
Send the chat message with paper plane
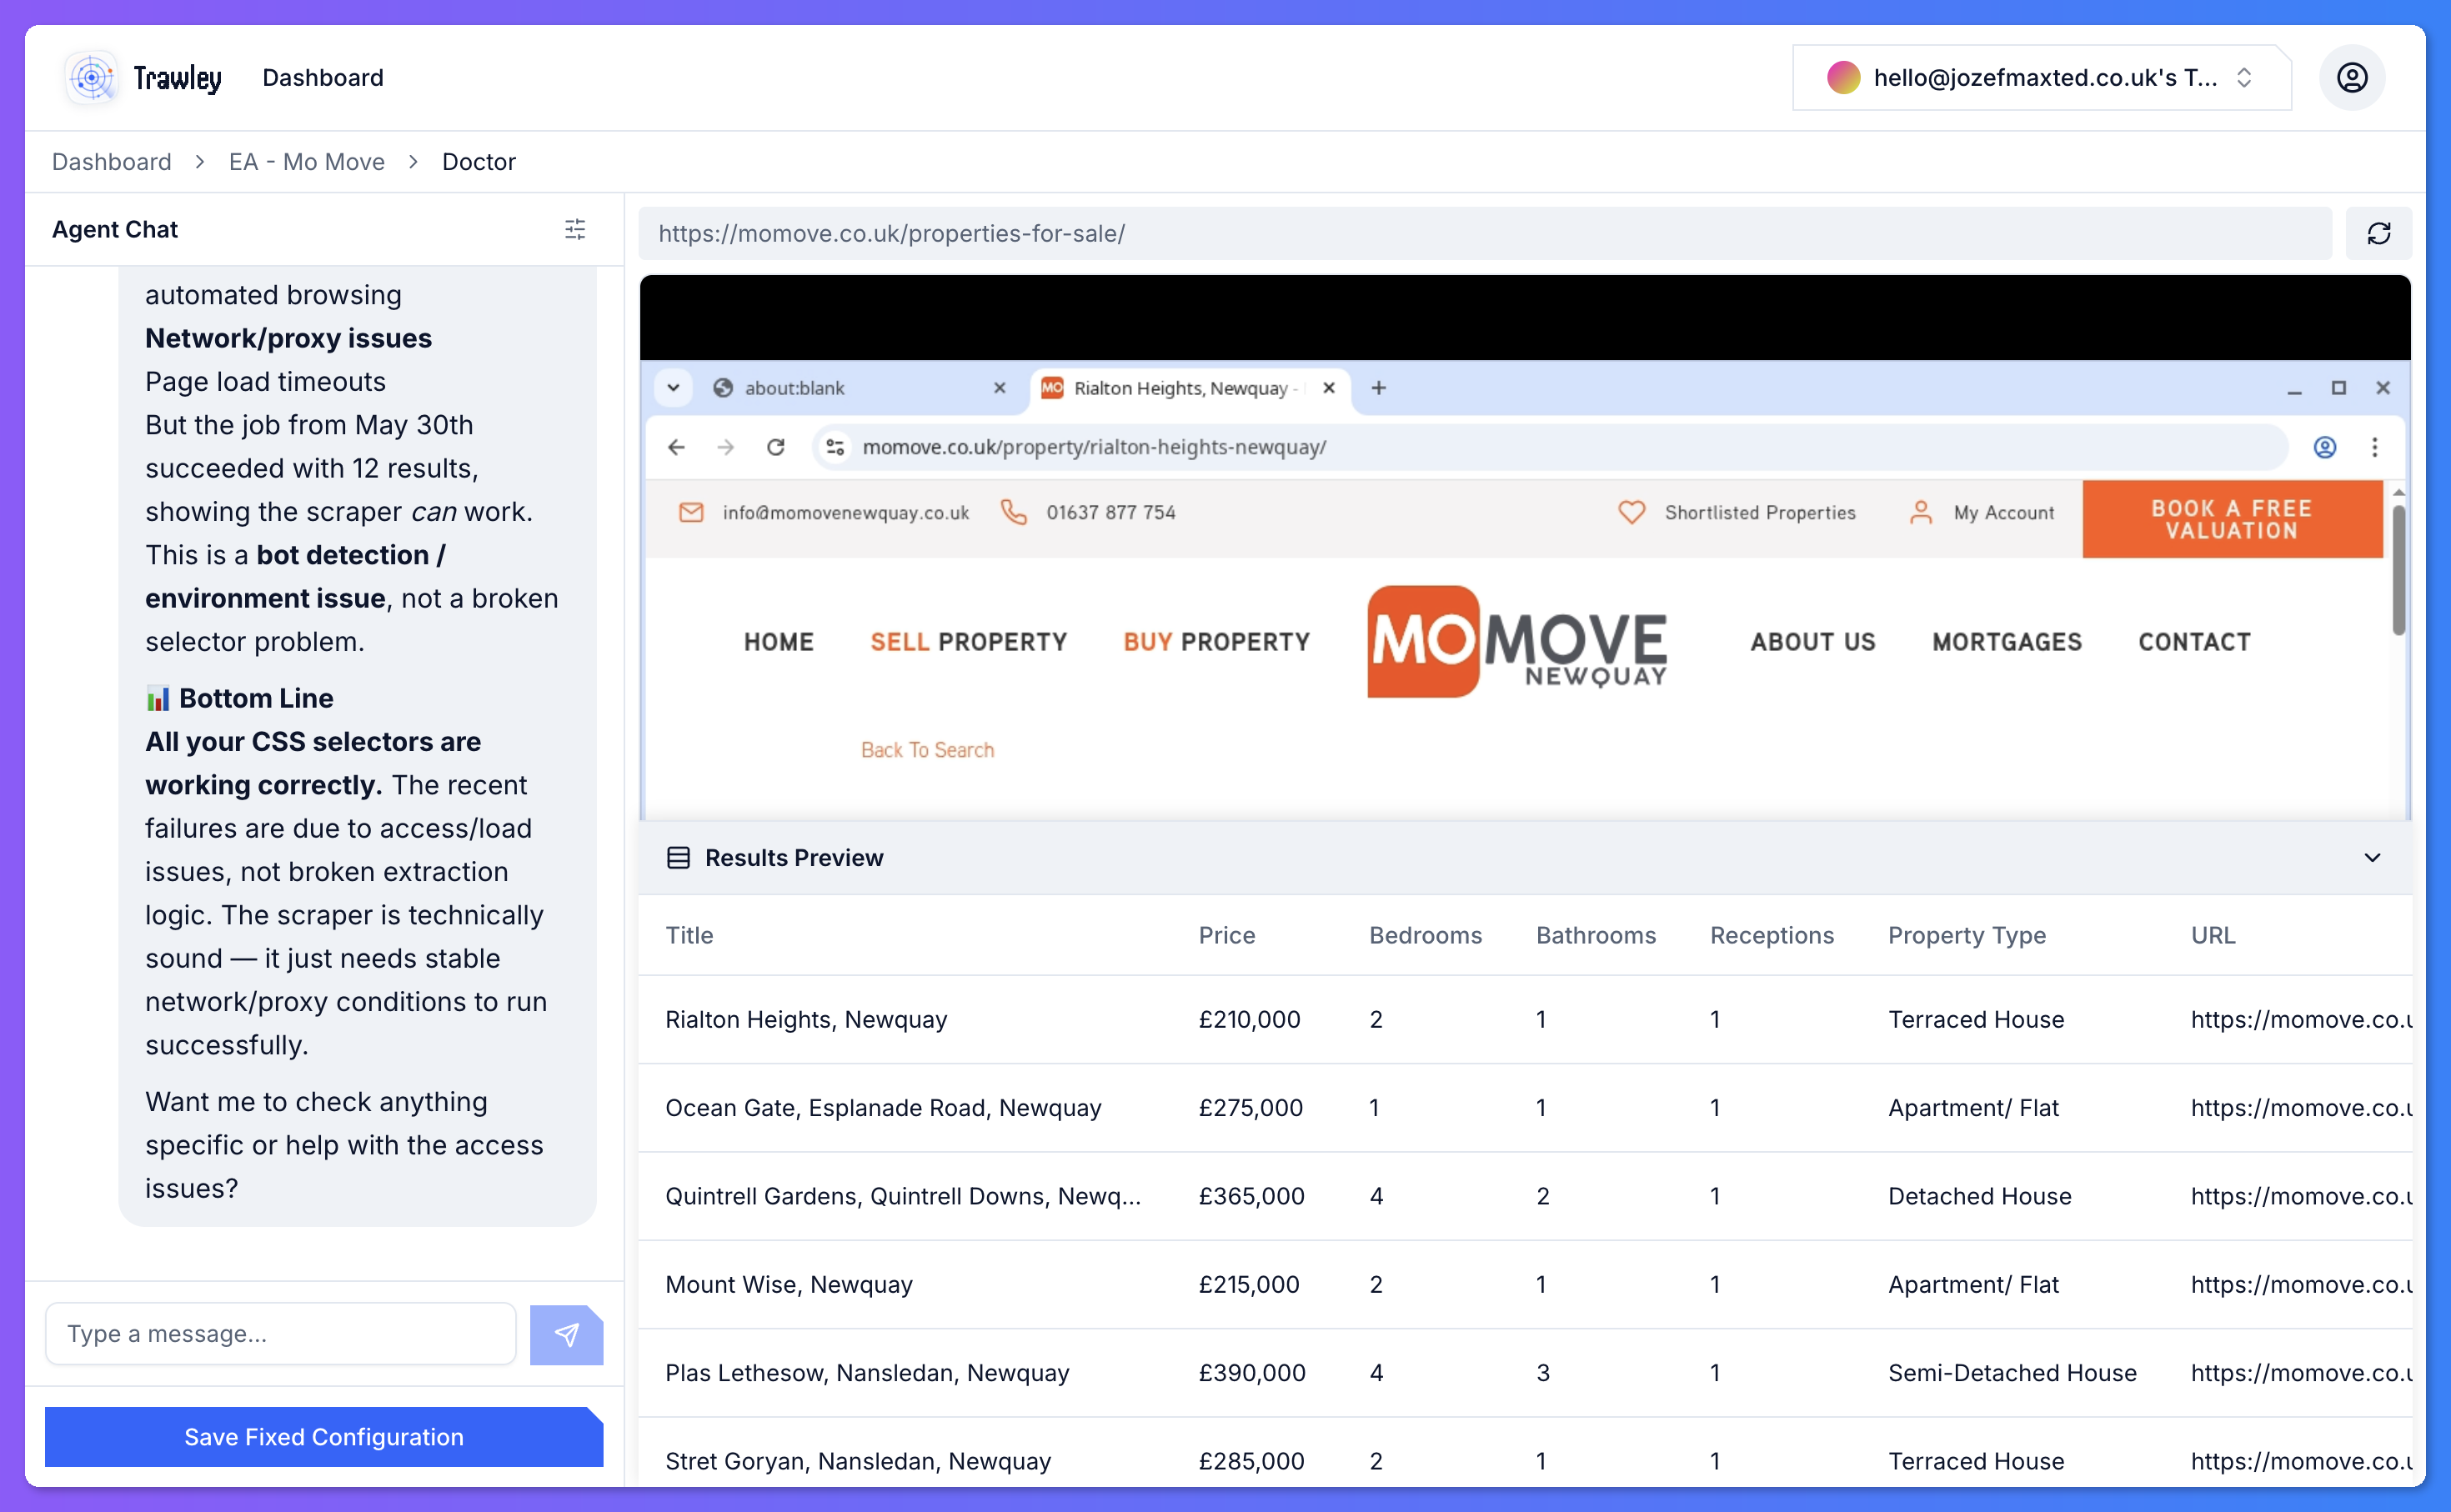tap(566, 1334)
